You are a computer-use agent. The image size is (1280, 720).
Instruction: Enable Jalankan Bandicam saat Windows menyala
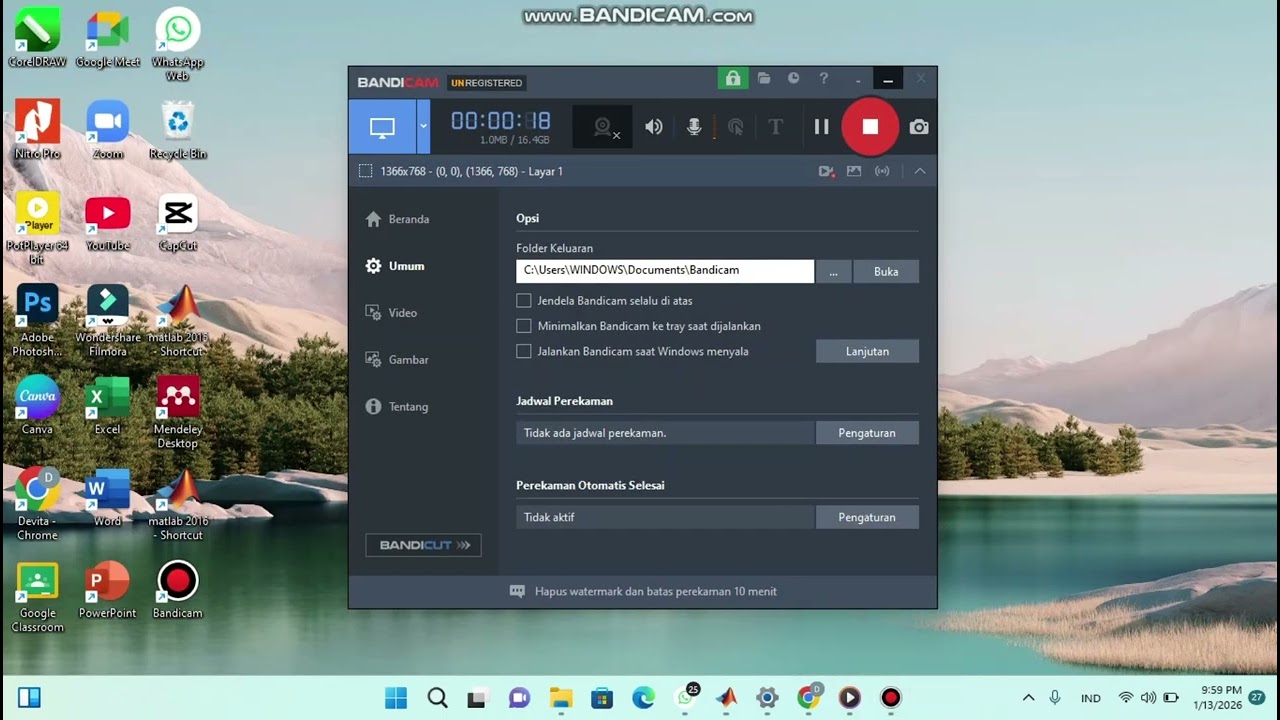pyautogui.click(x=524, y=351)
